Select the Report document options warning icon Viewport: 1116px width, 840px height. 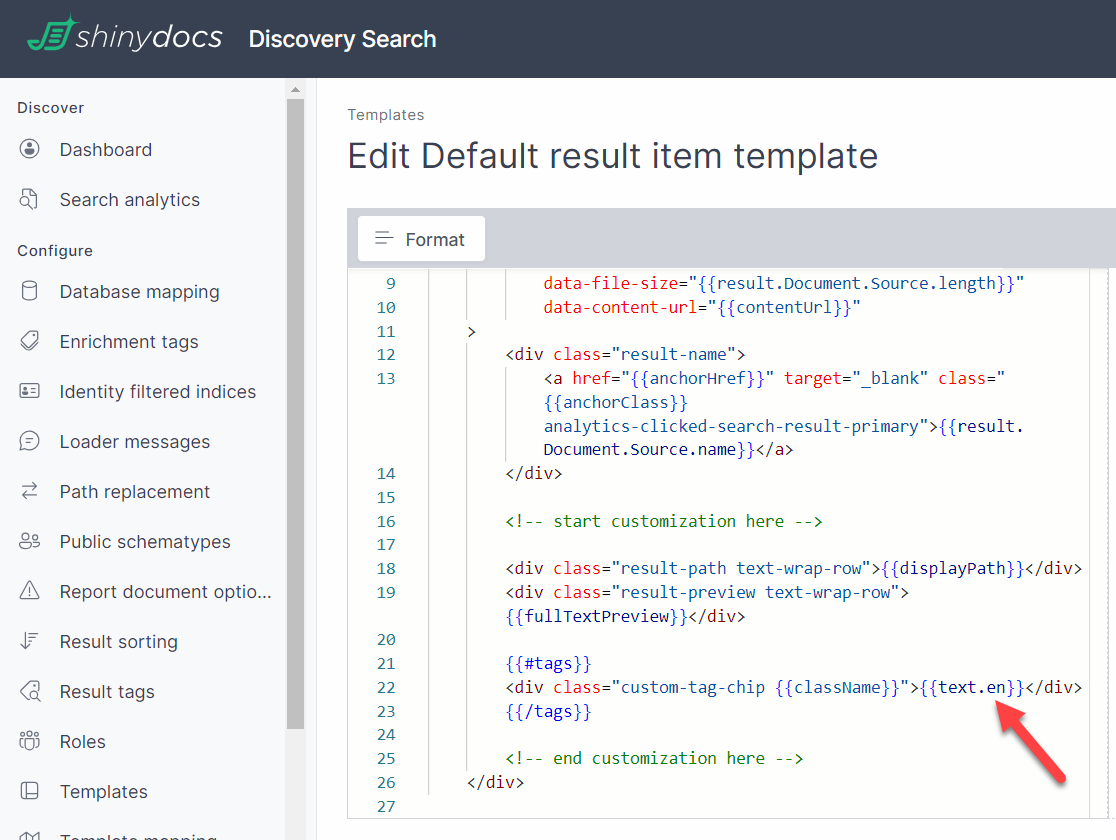(x=30, y=591)
